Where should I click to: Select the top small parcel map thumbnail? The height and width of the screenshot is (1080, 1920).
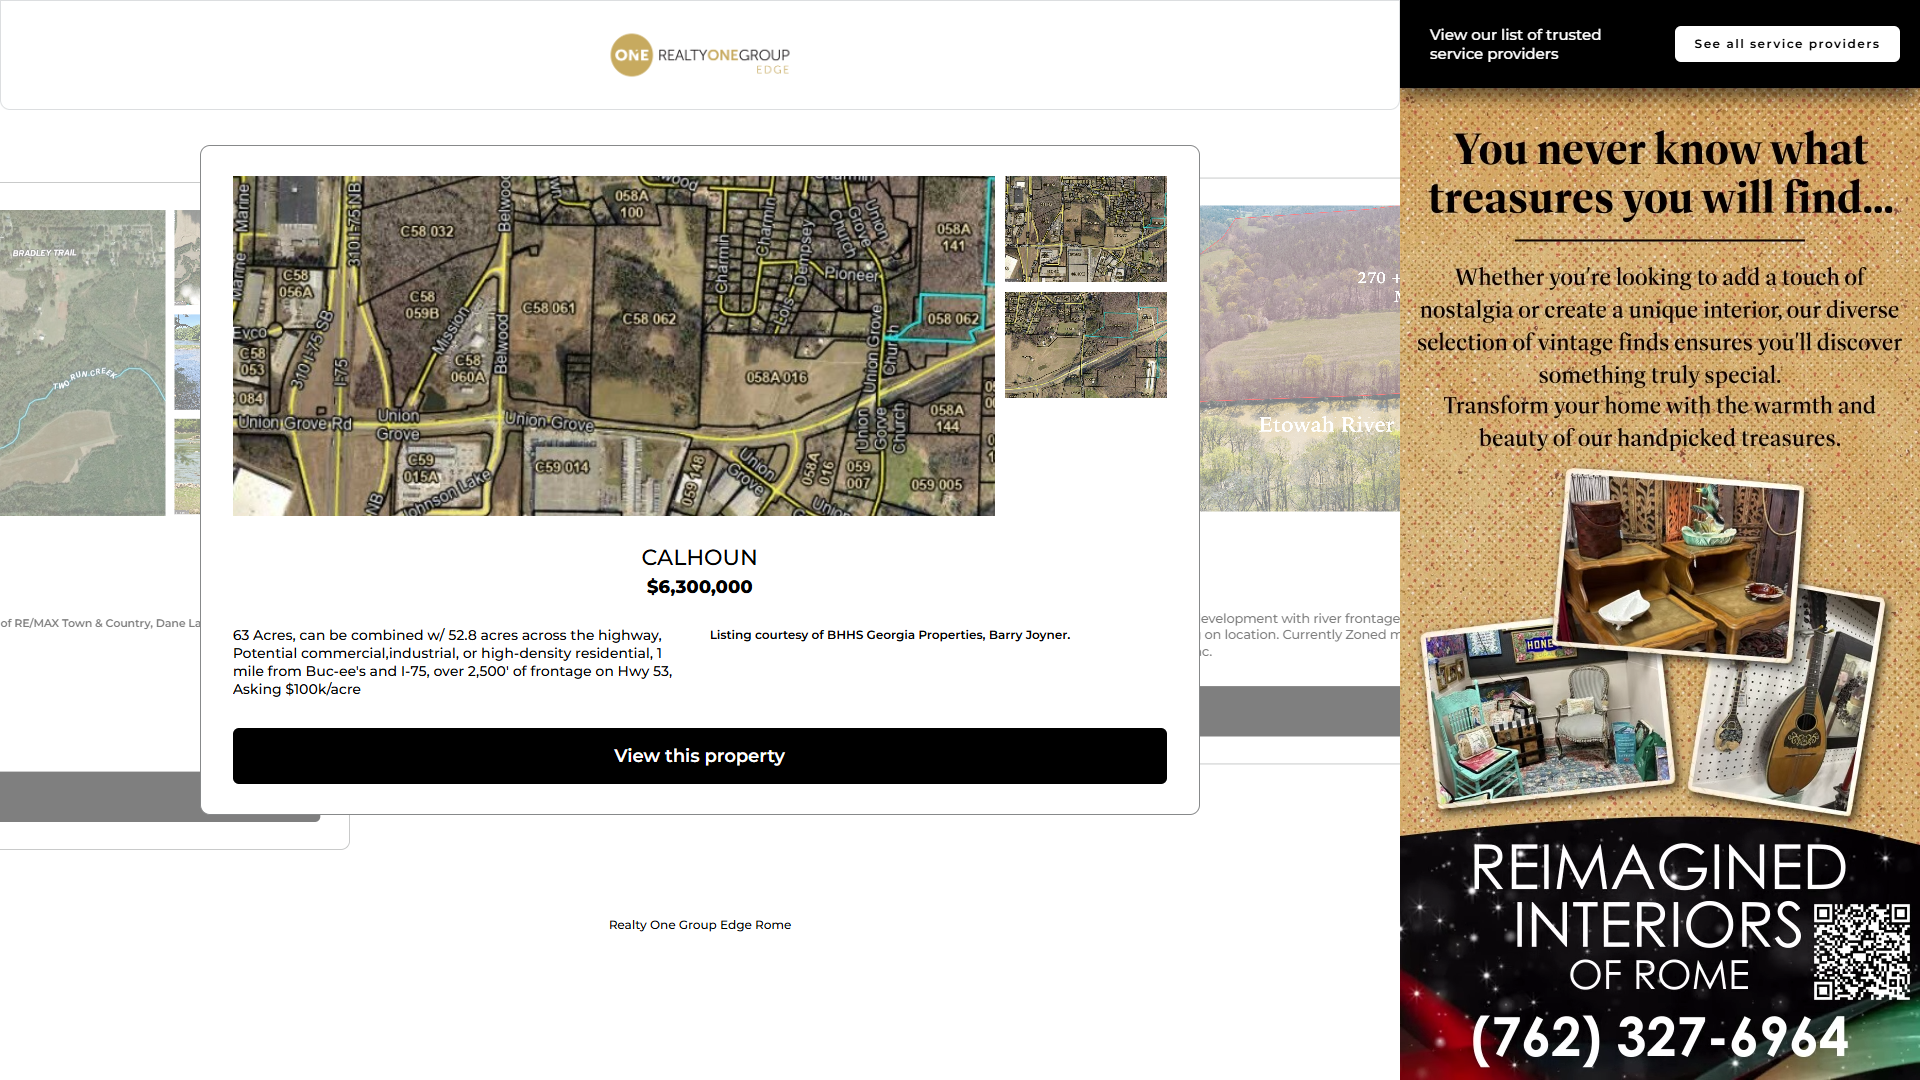tap(1085, 229)
